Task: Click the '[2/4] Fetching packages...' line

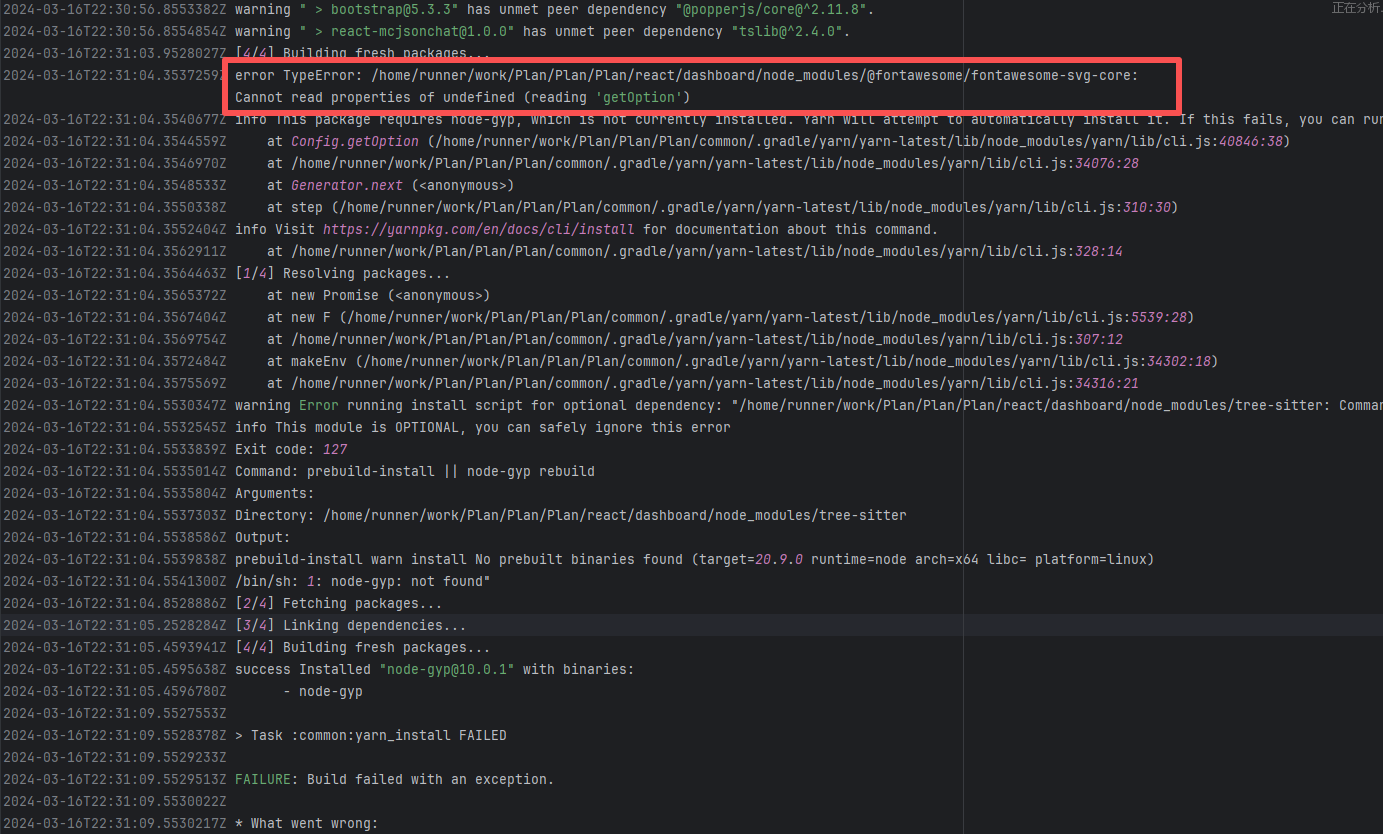Action: tap(338, 603)
